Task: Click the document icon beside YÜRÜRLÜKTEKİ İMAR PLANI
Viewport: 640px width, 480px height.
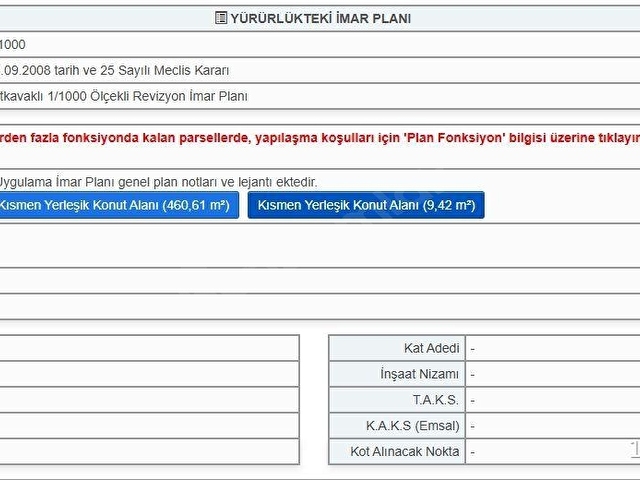Action: [x=221, y=18]
